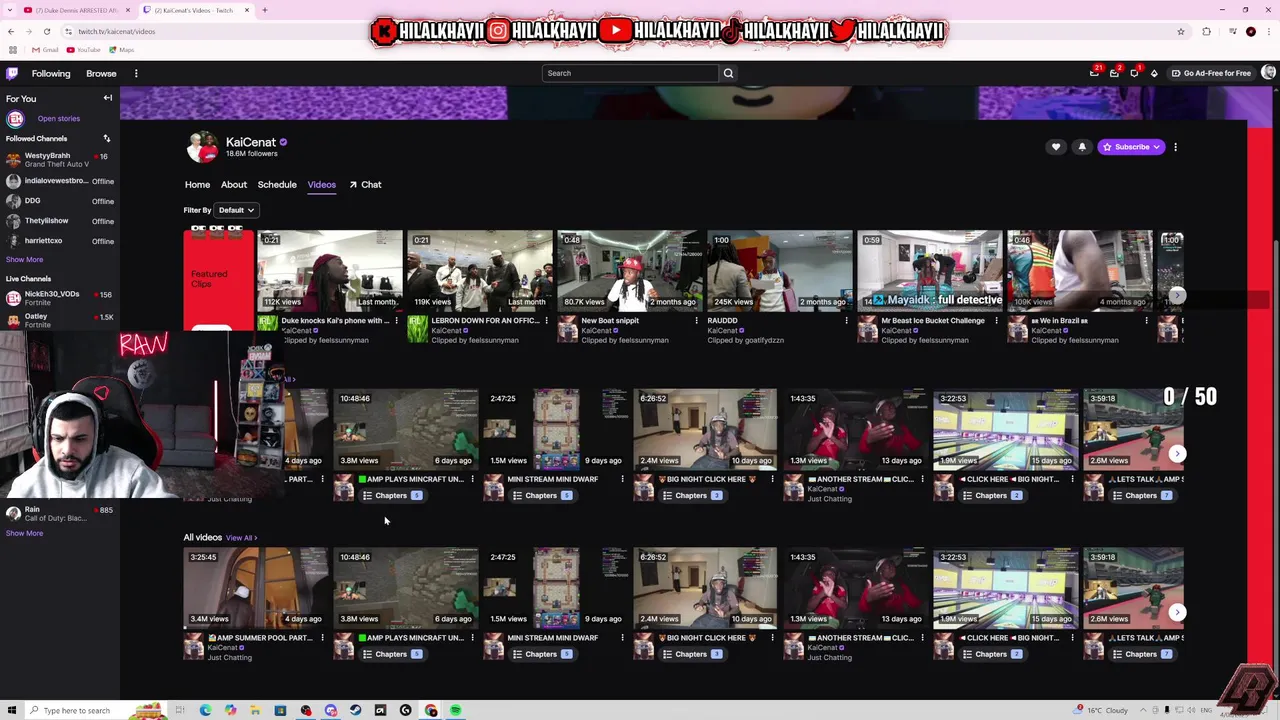This screenshot has height=720, width=1280.
Task: Click Go Ad-Free for Free button
Action: 1212,73
